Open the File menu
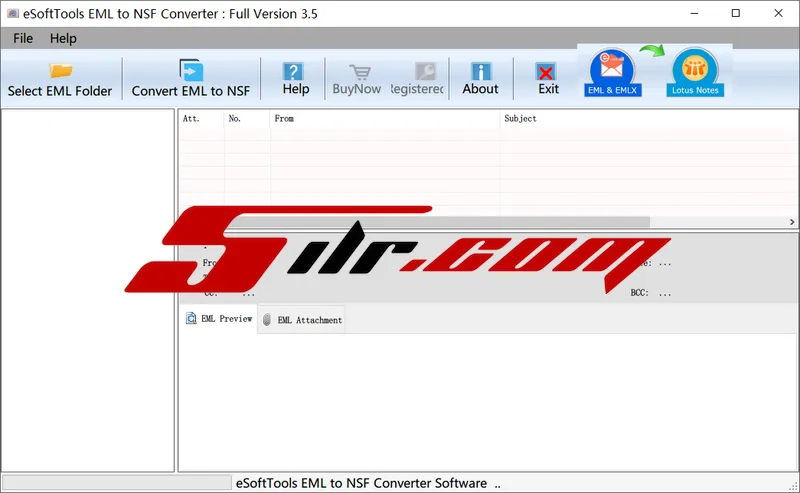Screen dimensions: 800x493 [x=23, y=38]
